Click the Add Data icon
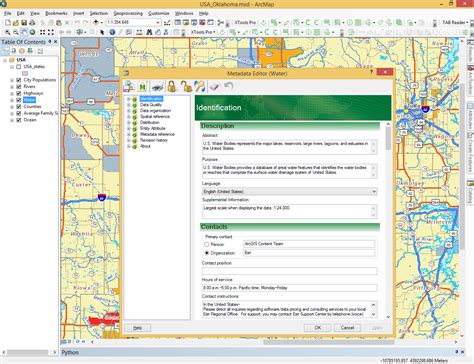This screenshot has width=474, height=364. [96, 23]
